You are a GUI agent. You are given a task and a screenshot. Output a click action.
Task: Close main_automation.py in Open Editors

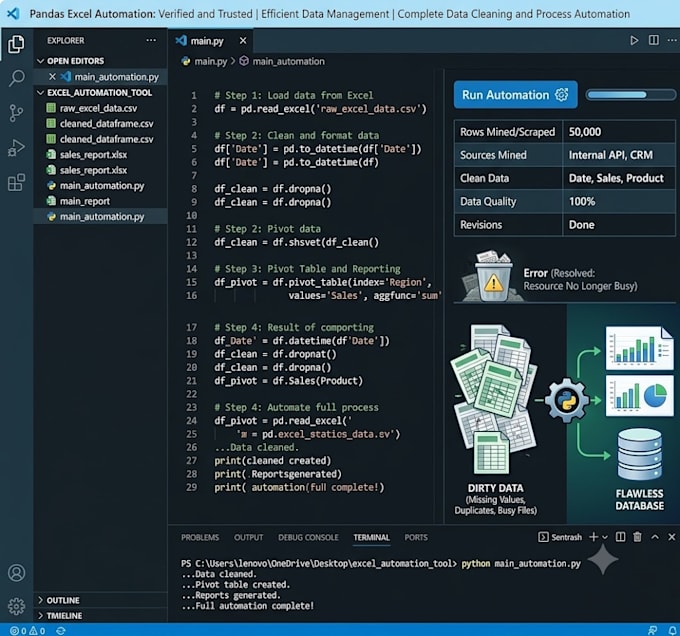[52, 77]
